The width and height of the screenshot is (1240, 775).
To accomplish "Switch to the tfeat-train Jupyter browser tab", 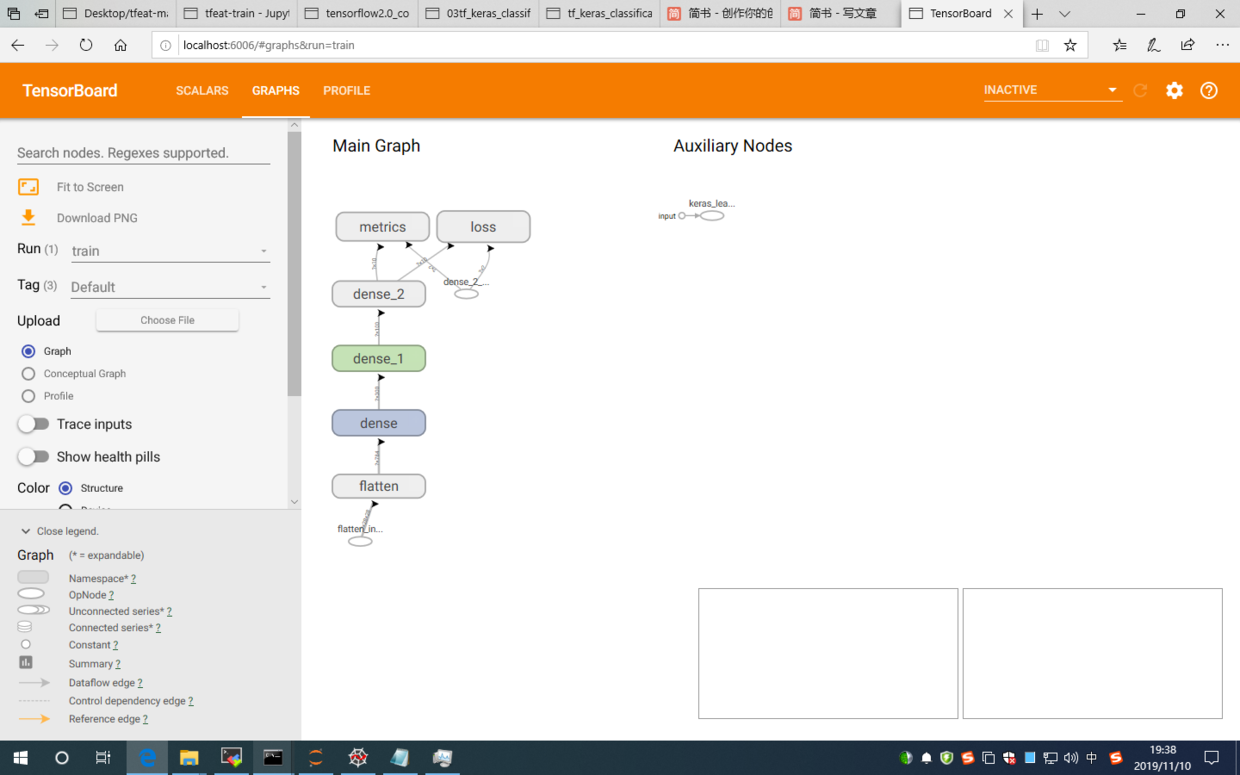I will [x=235, y=14].
